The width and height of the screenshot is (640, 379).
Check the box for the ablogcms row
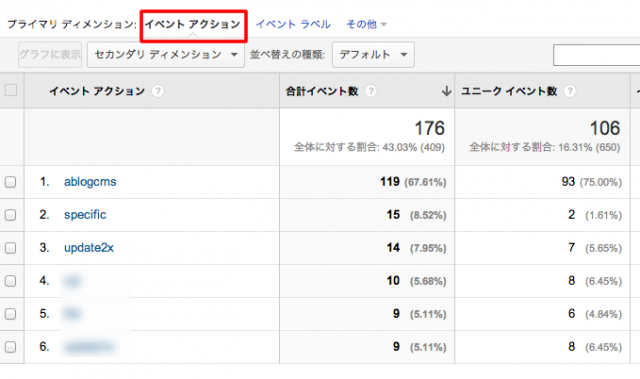11,182
